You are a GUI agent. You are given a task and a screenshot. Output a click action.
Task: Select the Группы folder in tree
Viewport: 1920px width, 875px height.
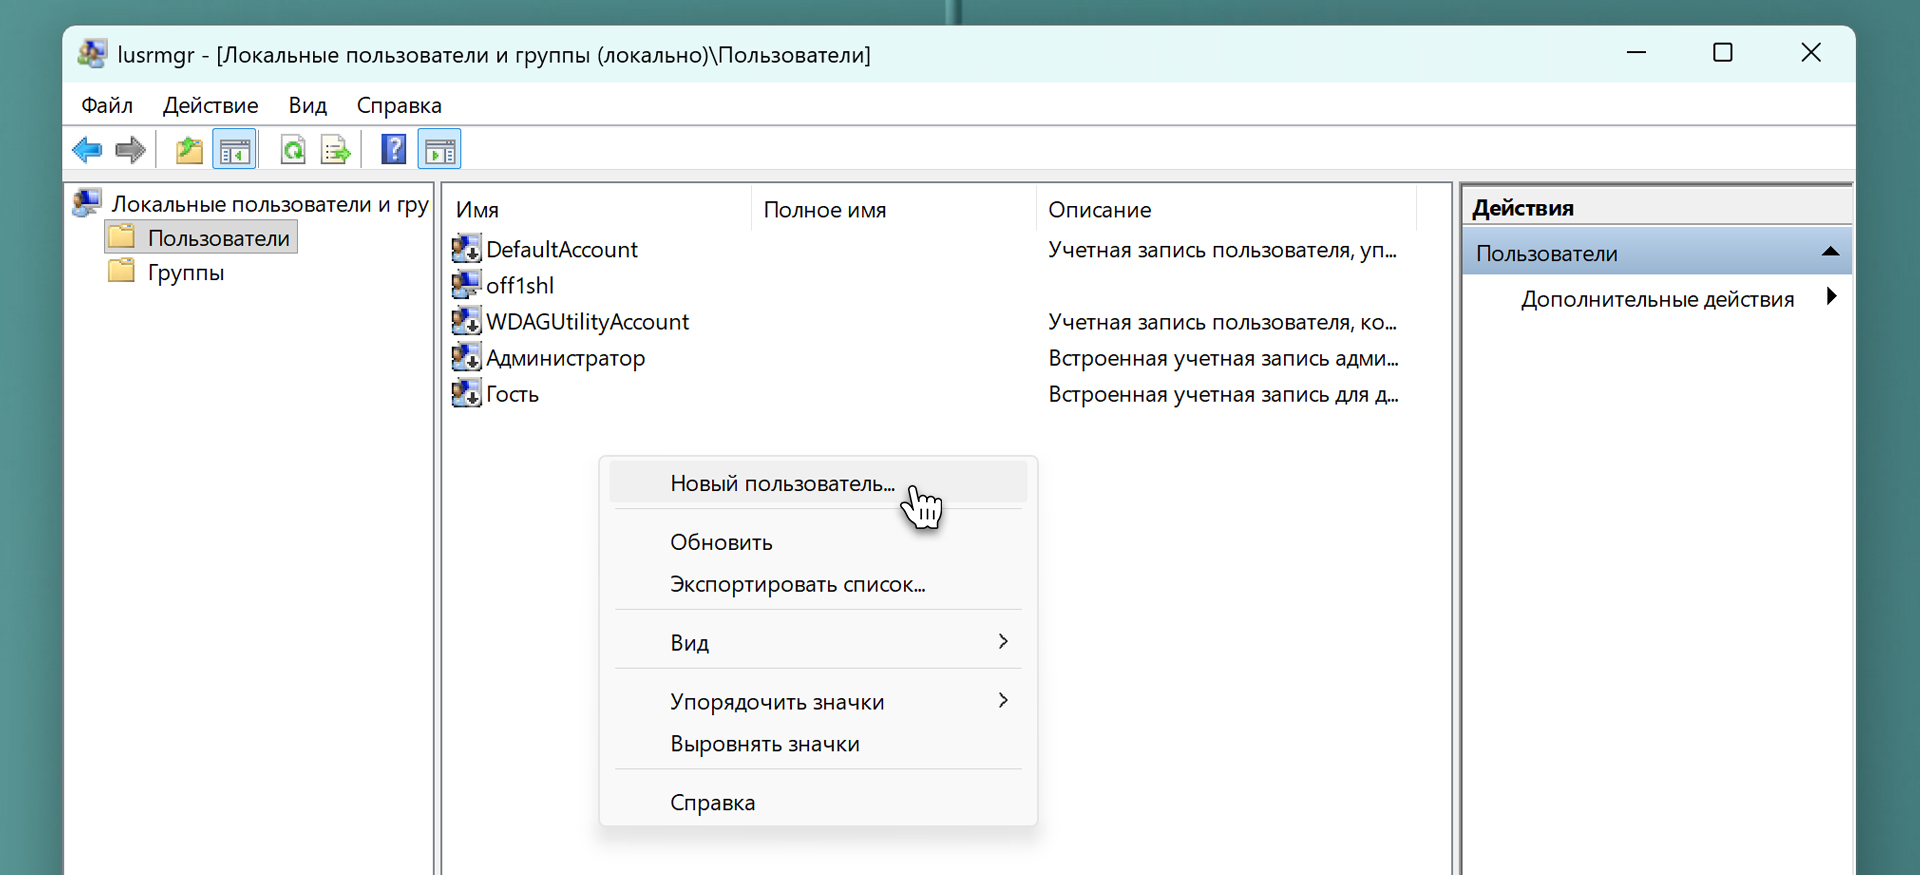(x=186, y=273)
